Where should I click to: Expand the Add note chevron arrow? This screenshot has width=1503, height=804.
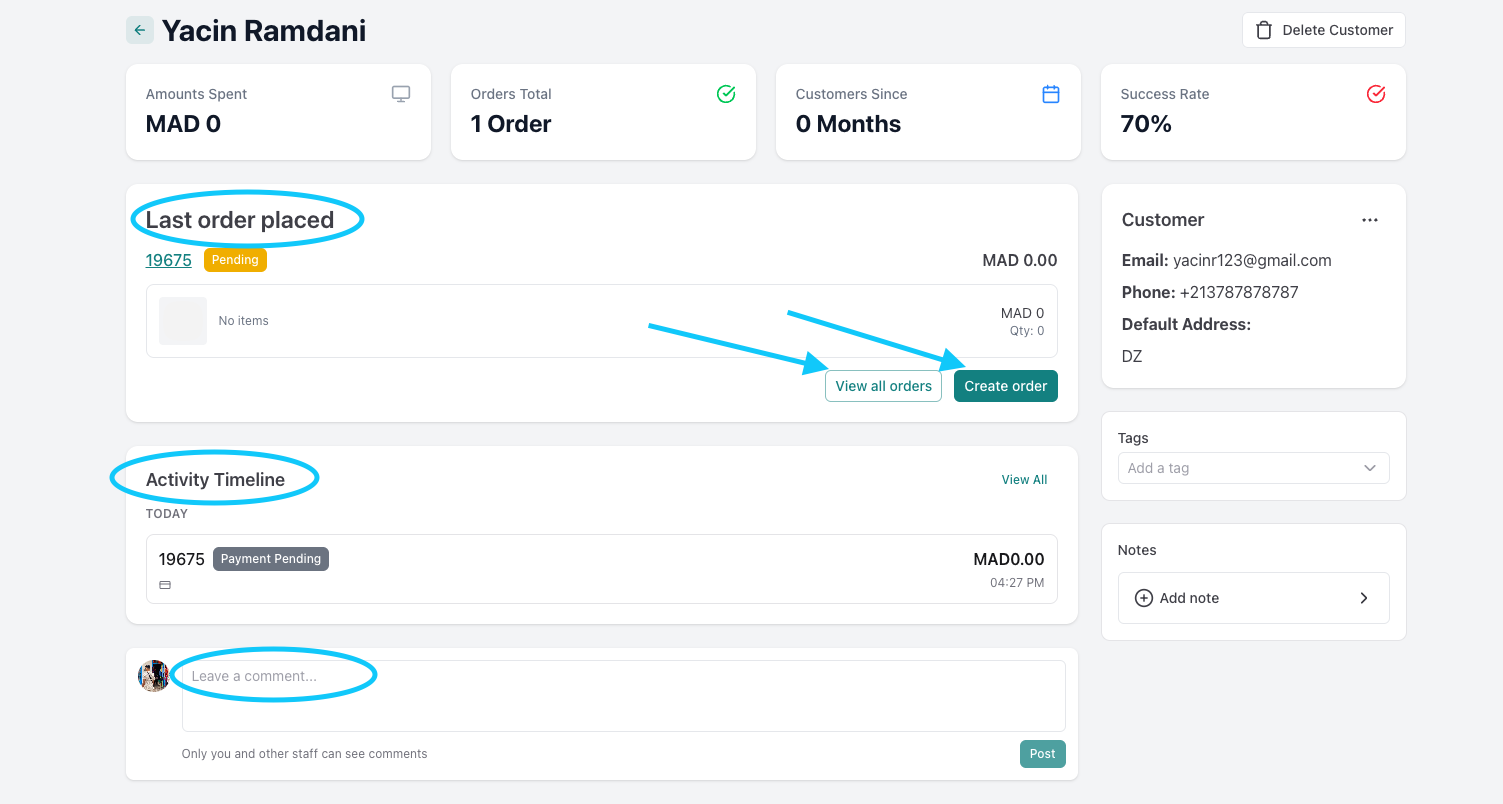pyautogui.click(x=1364, y=598)
